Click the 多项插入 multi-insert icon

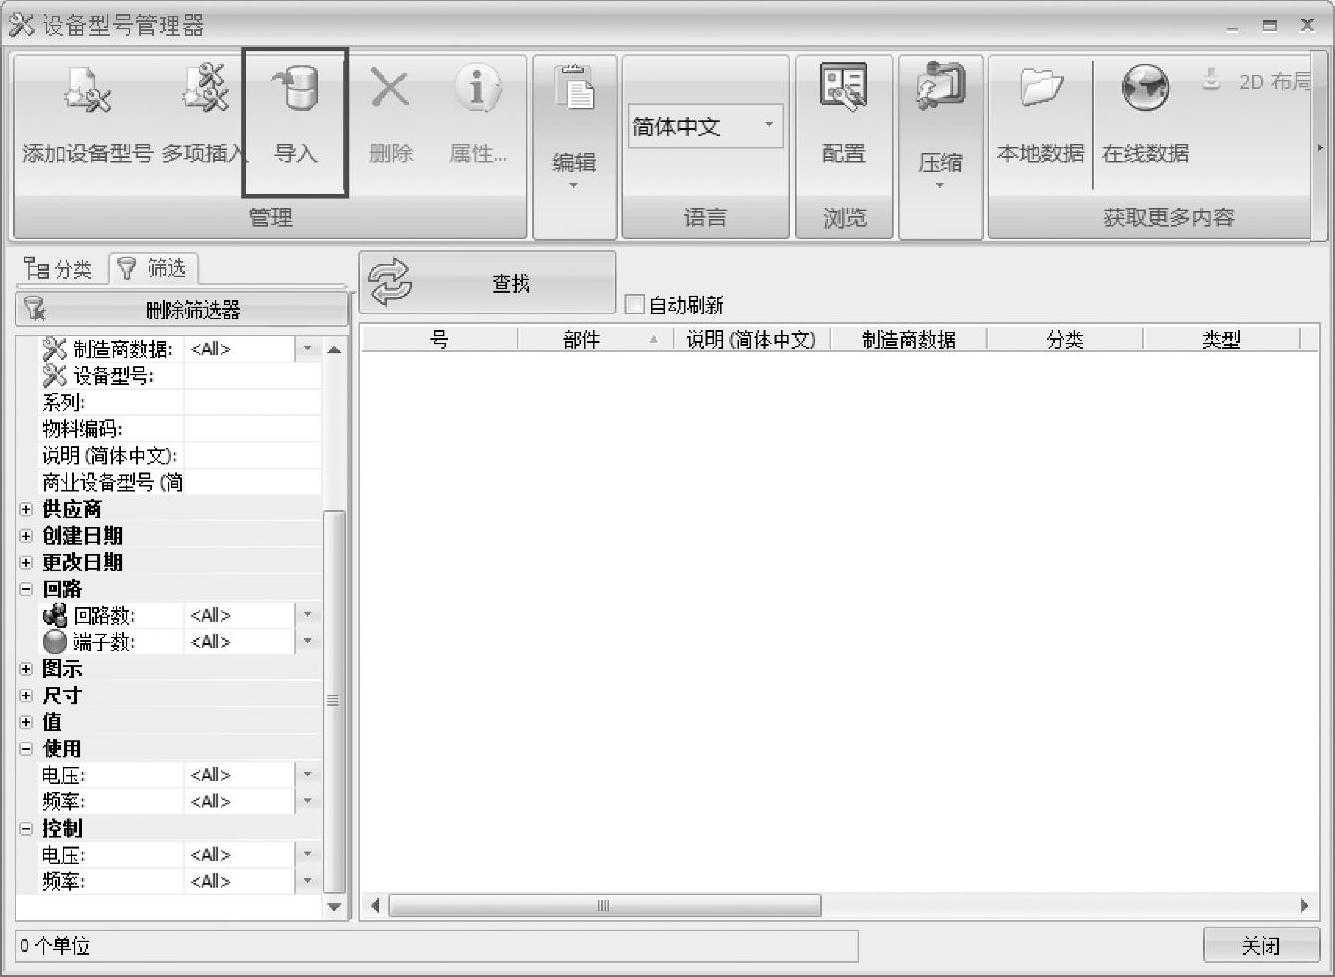[x=206, y=88]
